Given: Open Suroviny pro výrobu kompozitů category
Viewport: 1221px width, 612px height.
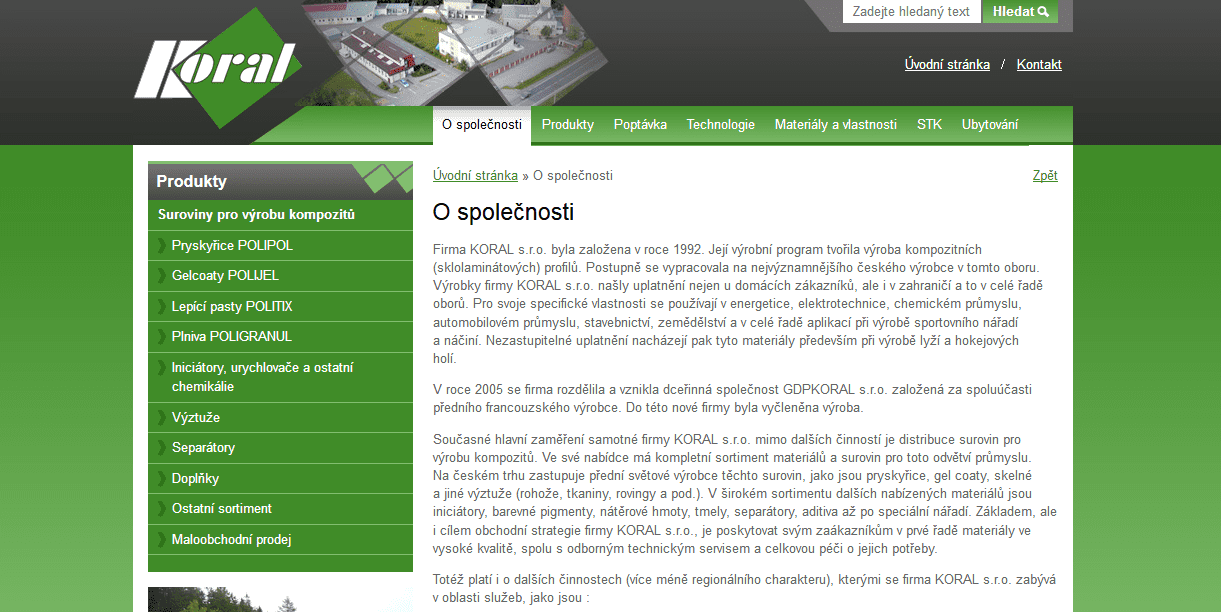Looking at the screenshot, I should click(280, 215).
